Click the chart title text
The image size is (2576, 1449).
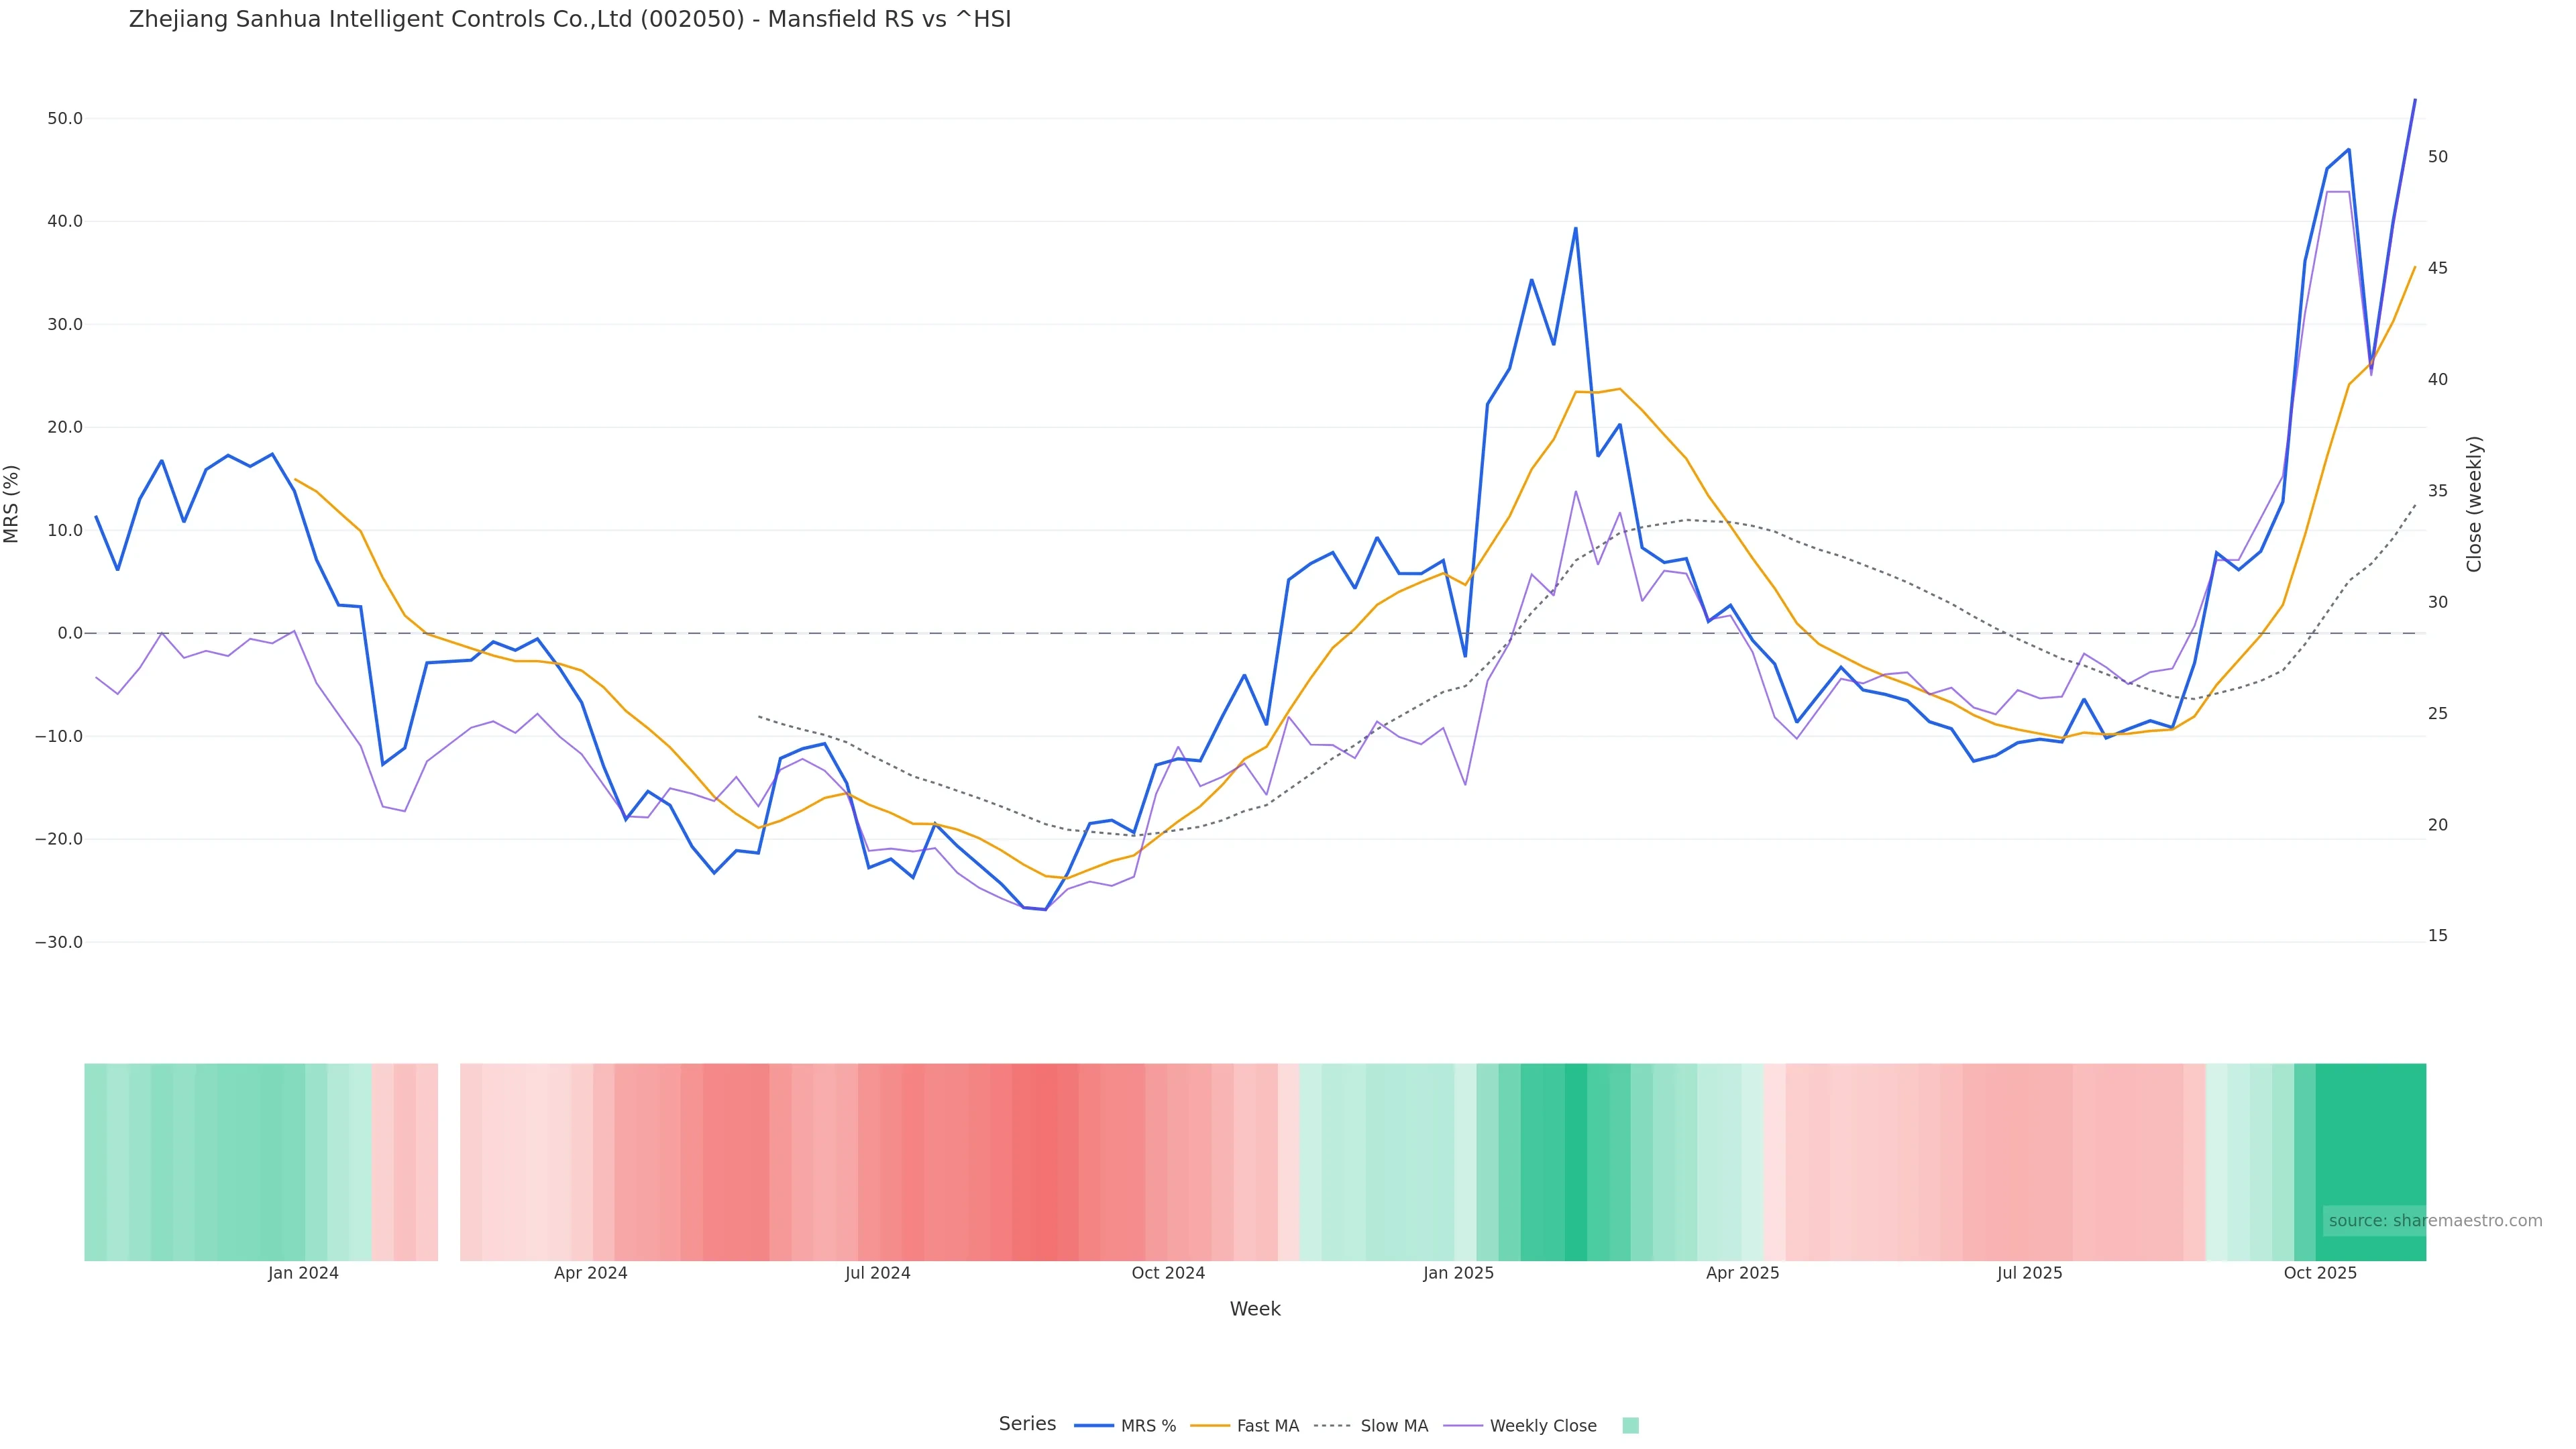click(570, 20)
